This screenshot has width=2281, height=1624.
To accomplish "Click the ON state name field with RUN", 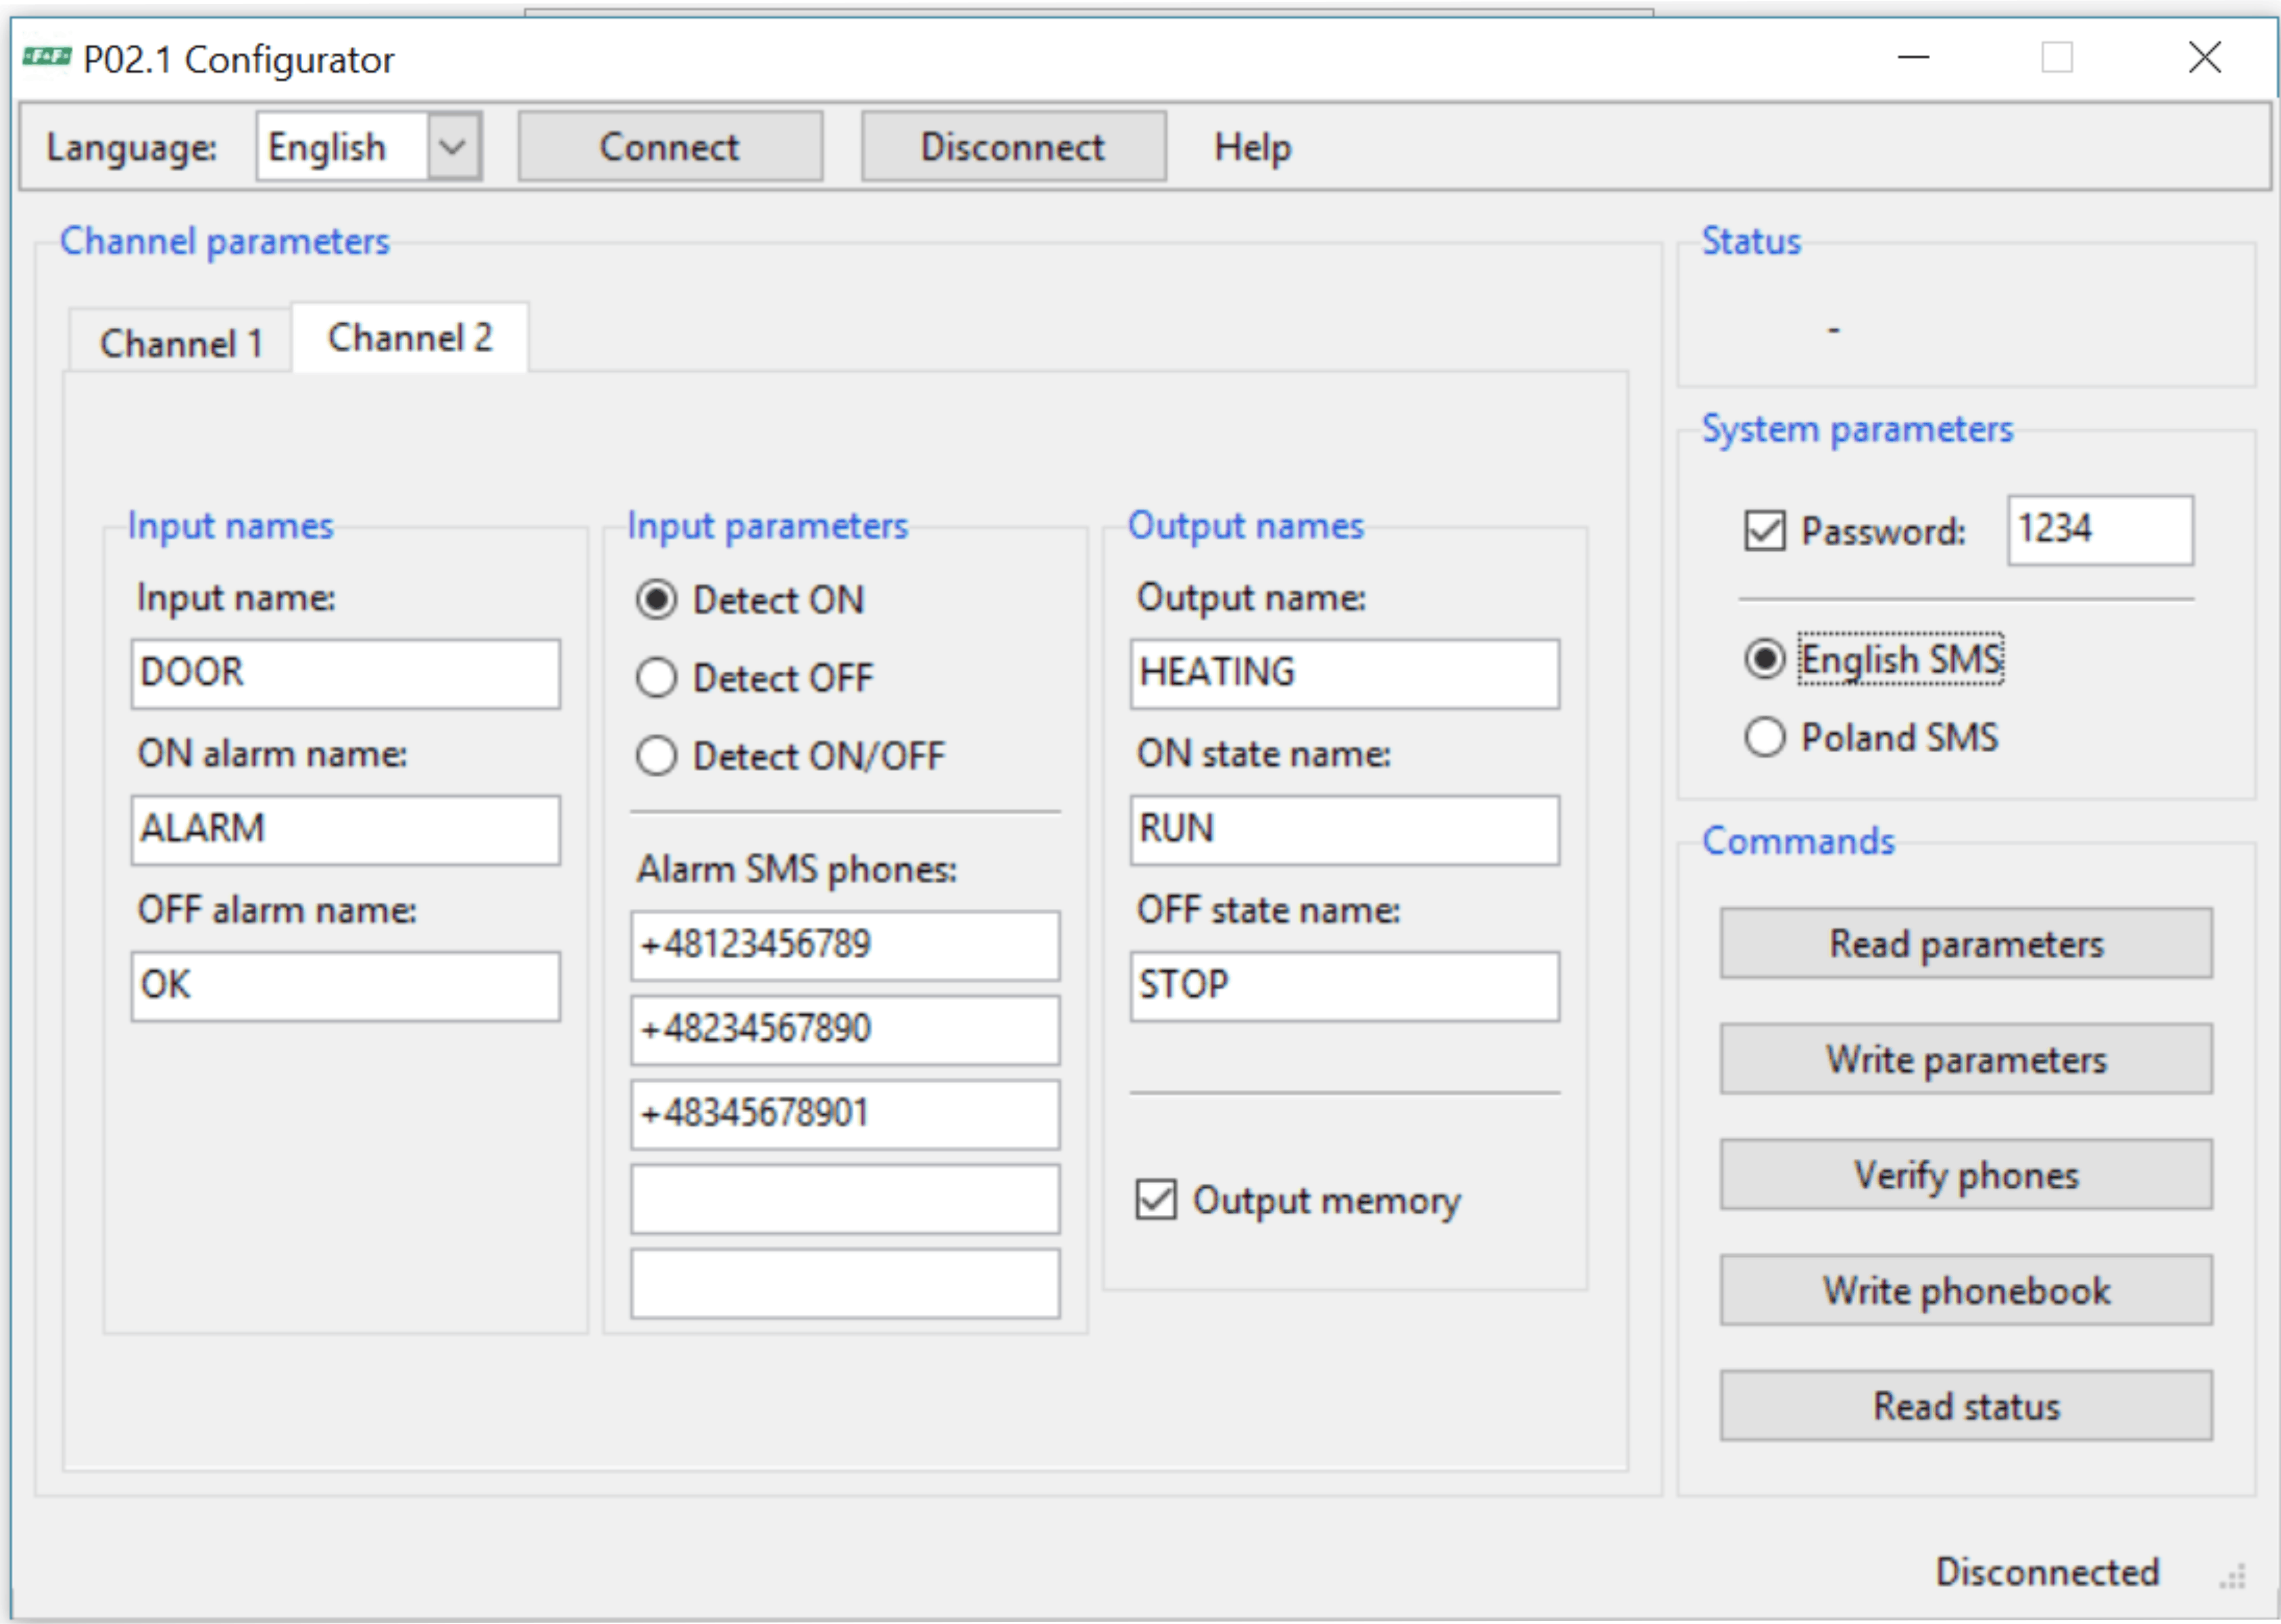I will coord(1345,830).
